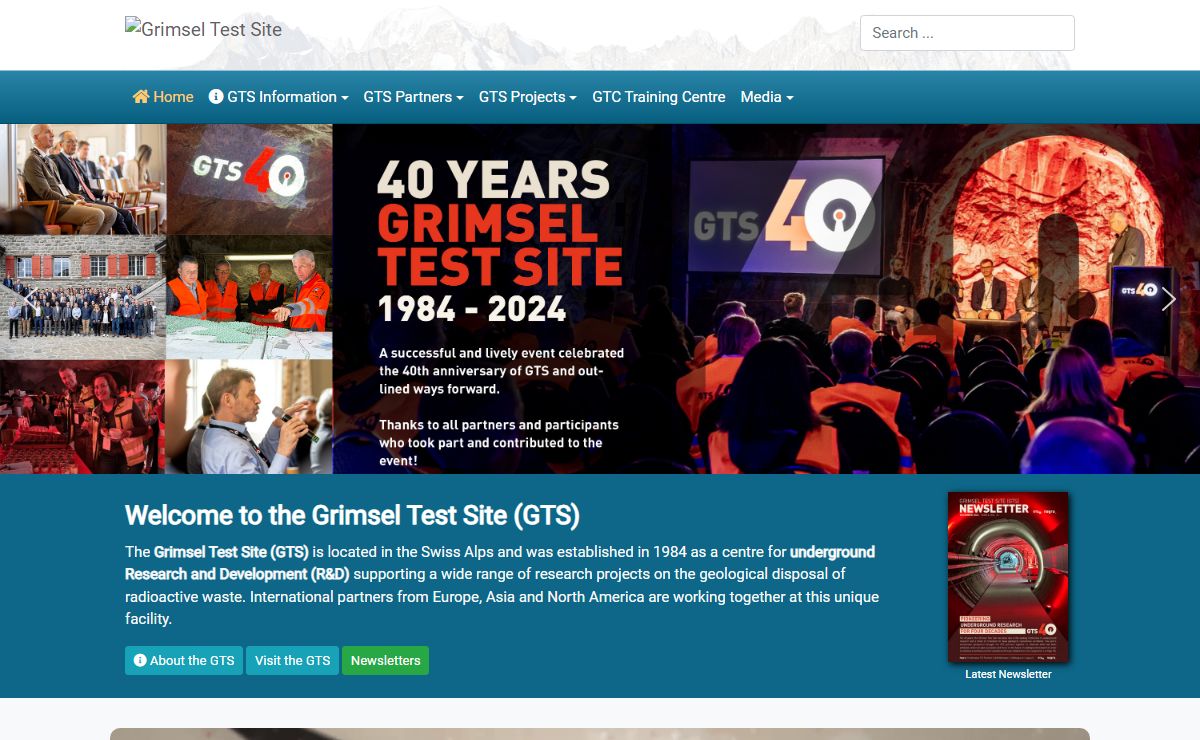1200x740 pixels.
Task: Show the next carousel slide
Action: (x=1168, y=299)
